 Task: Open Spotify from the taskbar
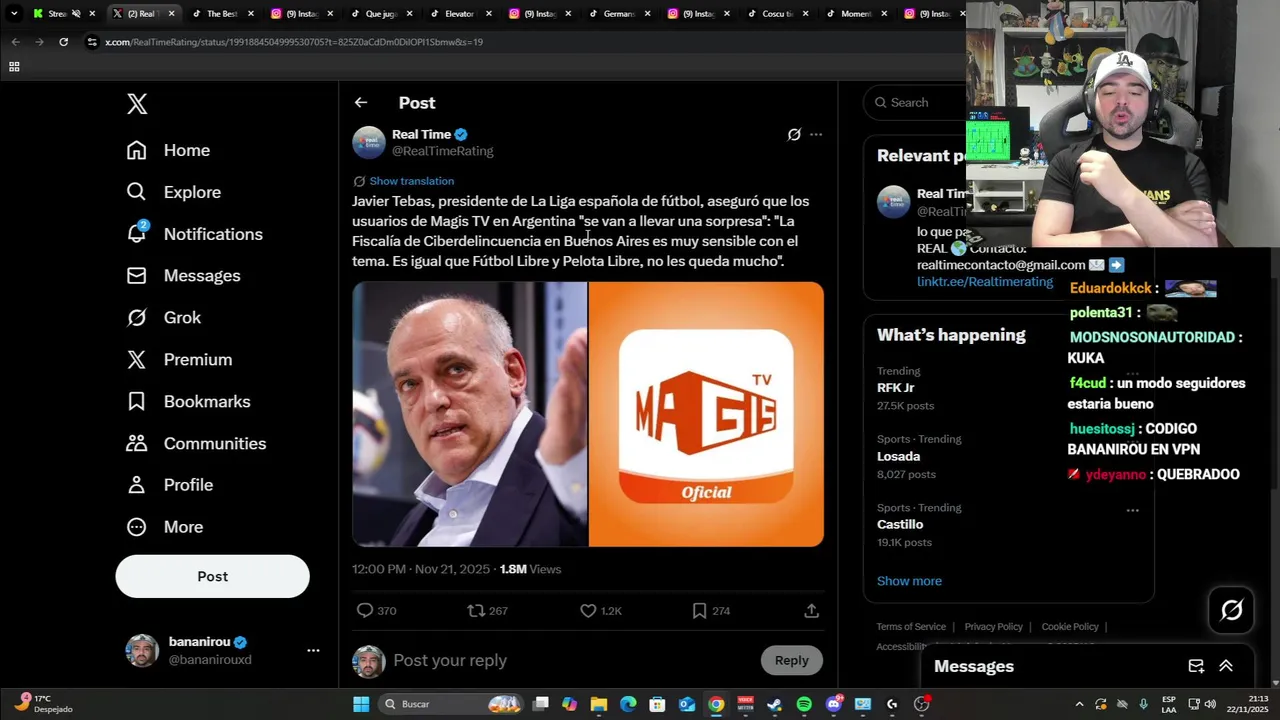804,704
